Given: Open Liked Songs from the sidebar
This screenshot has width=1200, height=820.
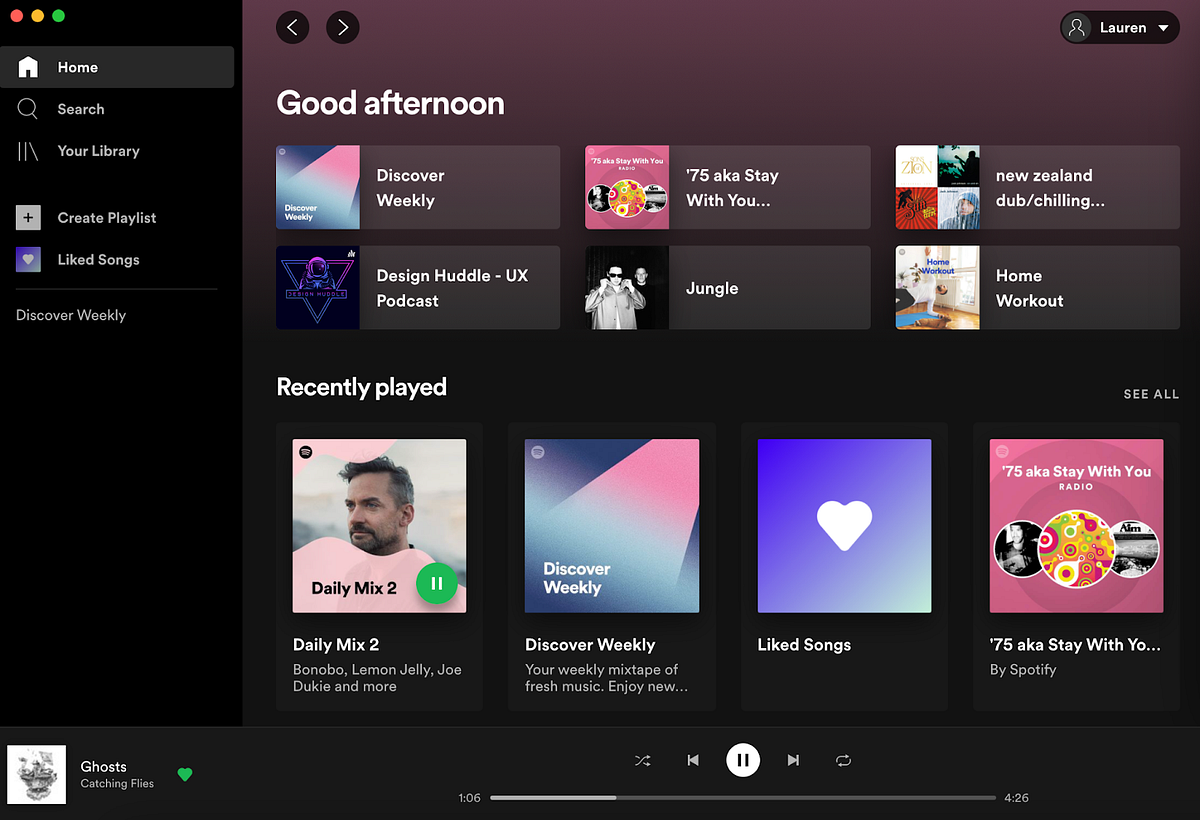Looking at the screenshot, I should (x=97, y=259).
